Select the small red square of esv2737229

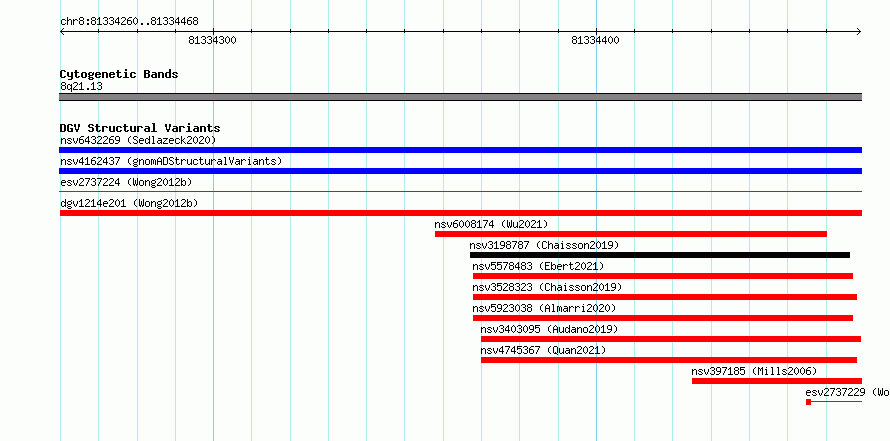click(x=808, y=402)
